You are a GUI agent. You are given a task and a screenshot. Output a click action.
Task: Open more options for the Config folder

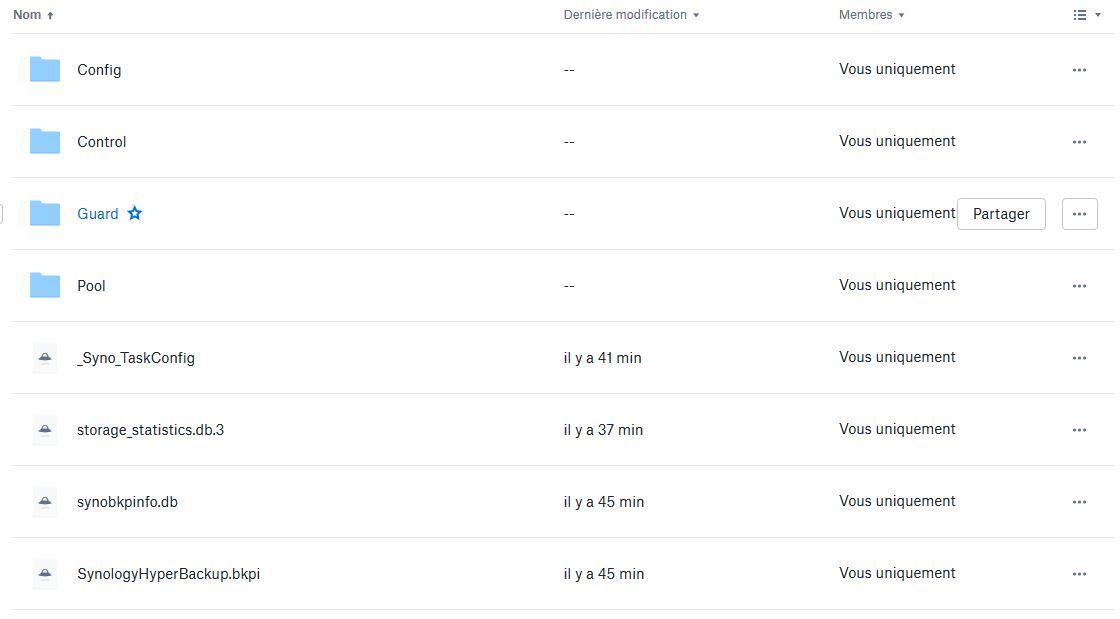(1079, 70)
